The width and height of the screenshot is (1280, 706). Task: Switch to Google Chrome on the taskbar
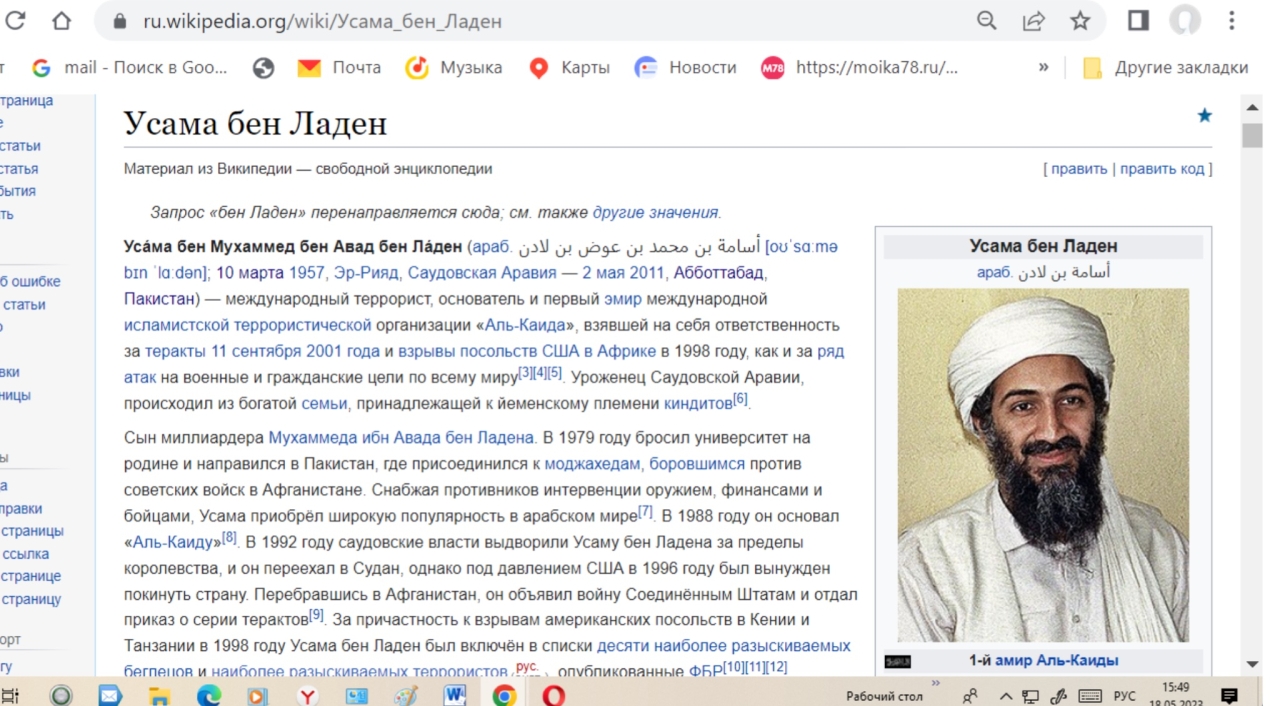504,695
